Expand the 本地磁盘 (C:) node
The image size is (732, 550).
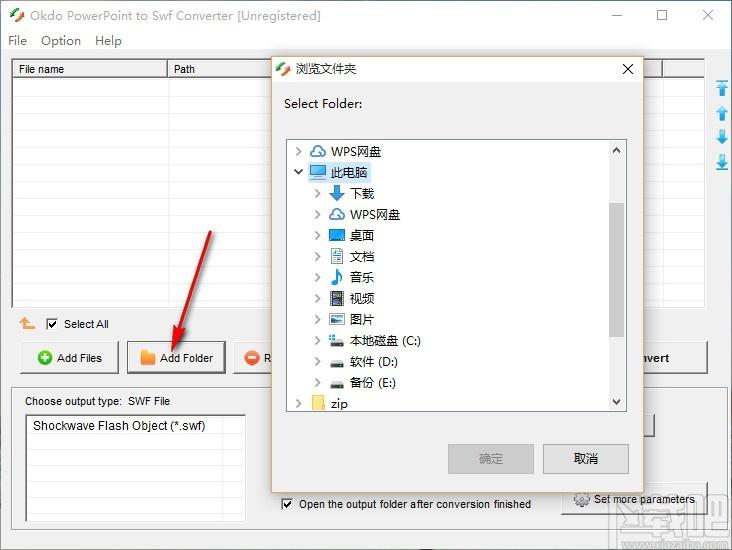(x=317, y=340)
